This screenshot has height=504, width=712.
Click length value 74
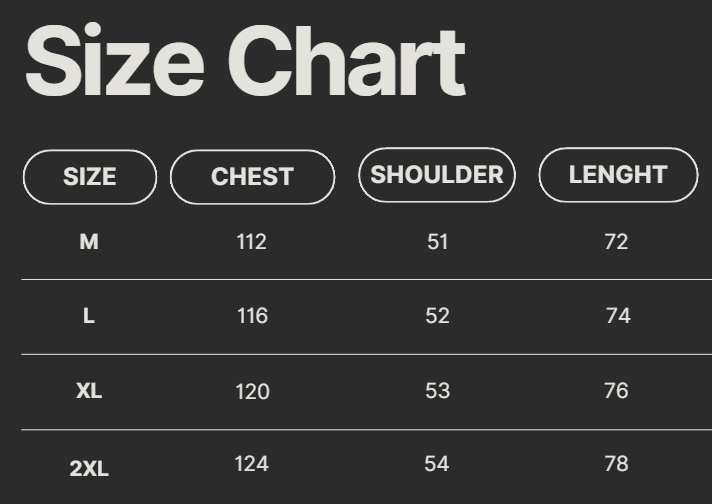coord(618,316)
